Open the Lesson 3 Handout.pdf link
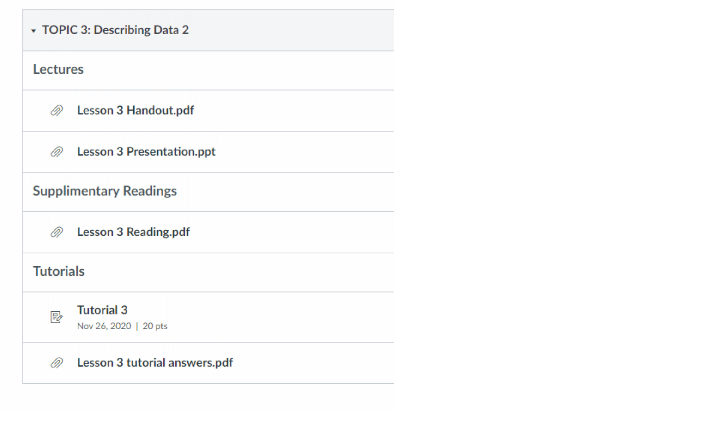The width and height of the screenshot is (705, 444). [135, 111]
